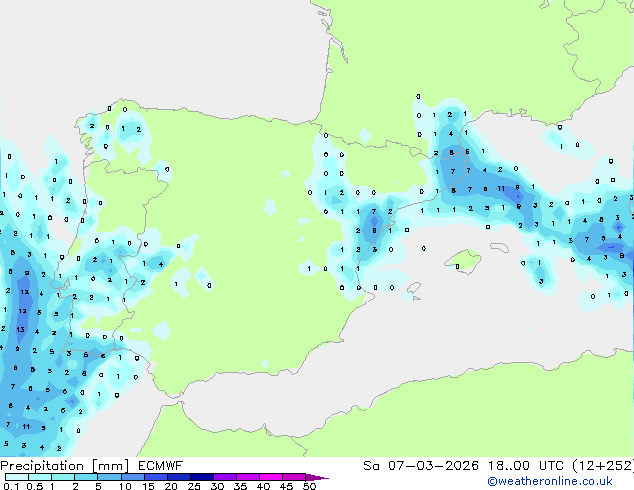The image size is (634, 490).
Task: Click the over-50 mm arrow legend tip
Action: pyautogui.click(x=317, y=477)
